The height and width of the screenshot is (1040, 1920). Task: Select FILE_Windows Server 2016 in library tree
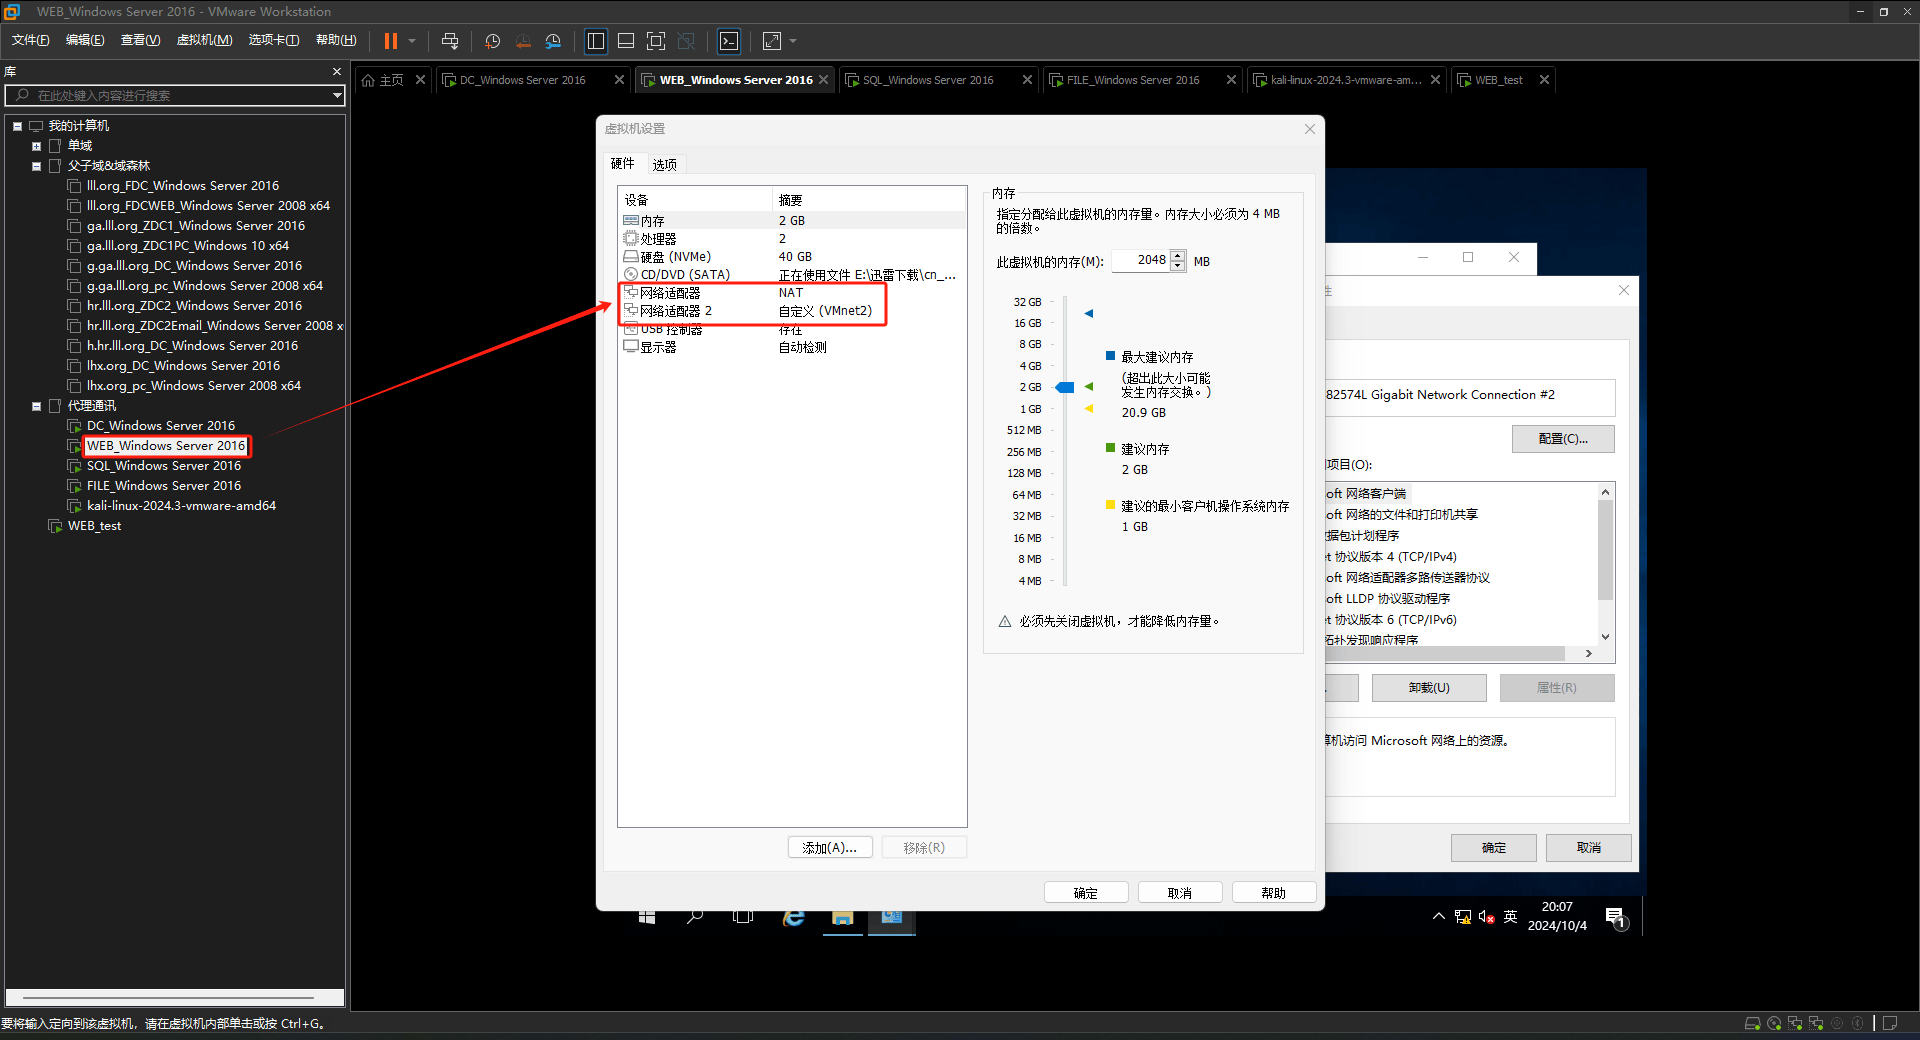(x=164, y=486)
